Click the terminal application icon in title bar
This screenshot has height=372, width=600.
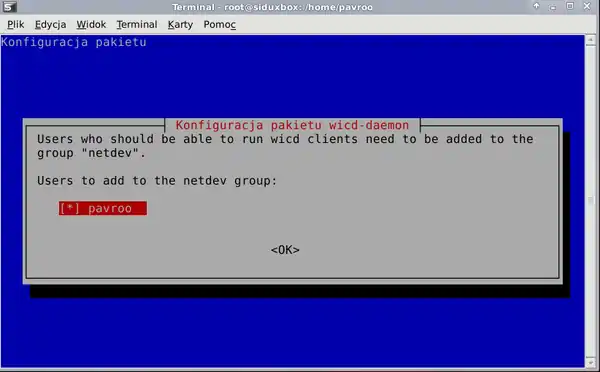[x=9, y=7]
